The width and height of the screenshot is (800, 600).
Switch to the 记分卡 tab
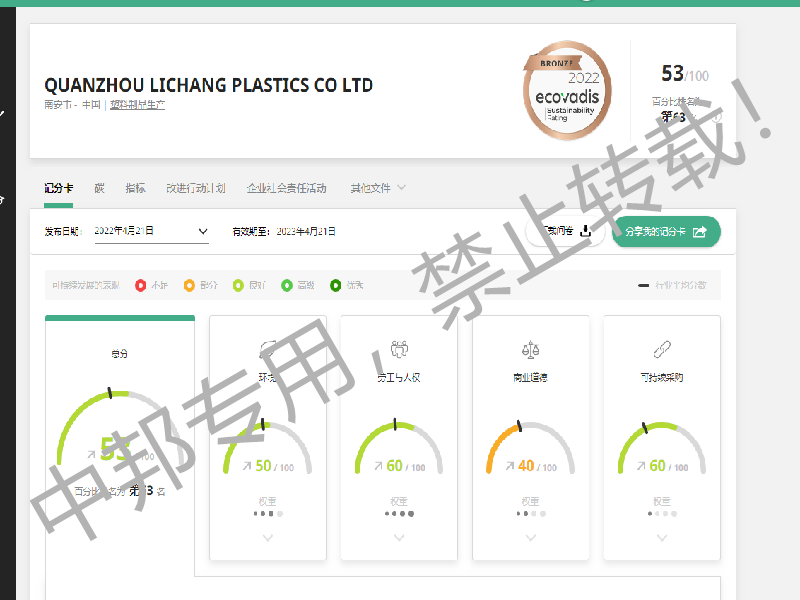(x=58, y=188)
